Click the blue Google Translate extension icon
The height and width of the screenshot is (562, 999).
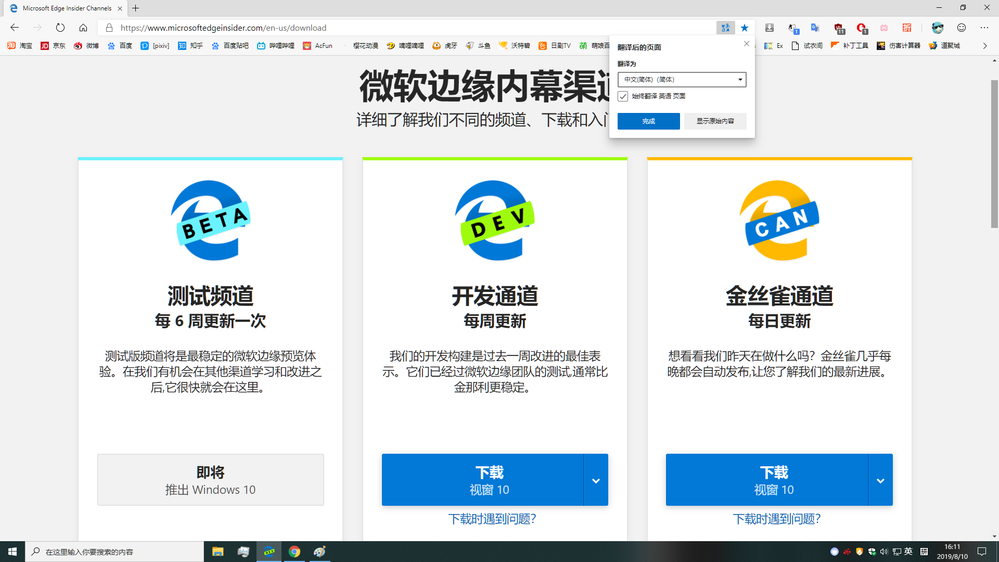pos(816,28)
